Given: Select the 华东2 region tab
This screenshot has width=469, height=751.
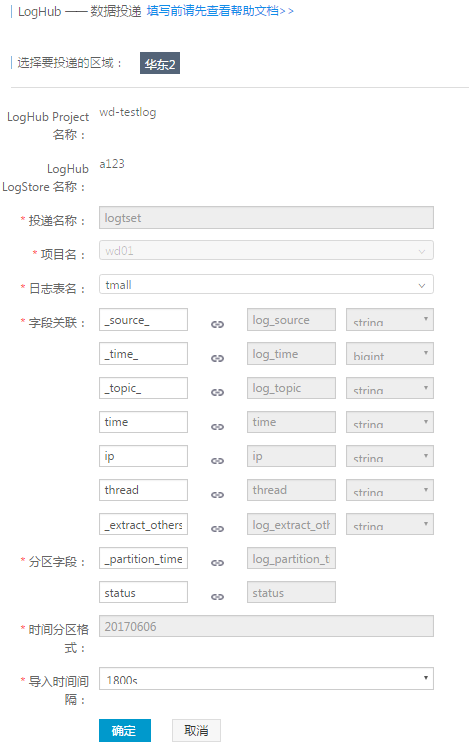Looking at the screenshot, I should [x=160, y=63].
